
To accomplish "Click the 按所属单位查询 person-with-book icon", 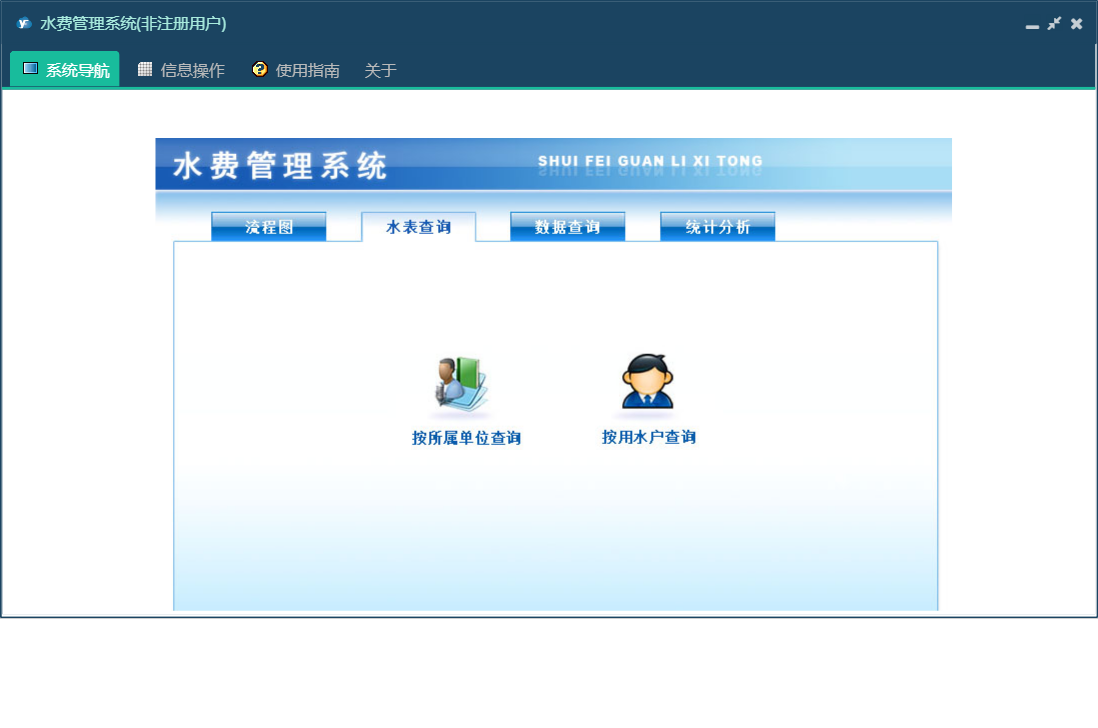I will [461, 385].
